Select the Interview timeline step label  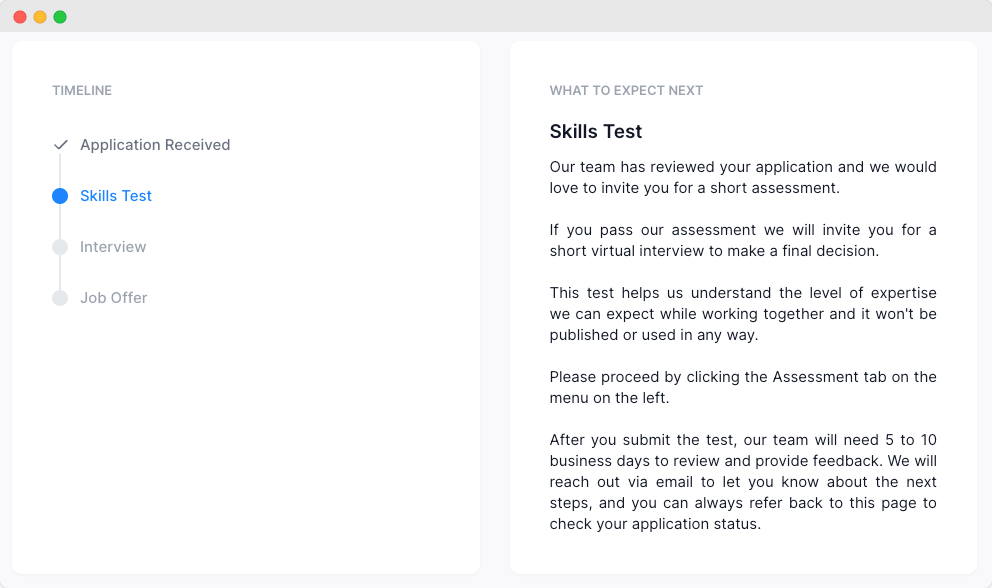click(x=113, y=247)
